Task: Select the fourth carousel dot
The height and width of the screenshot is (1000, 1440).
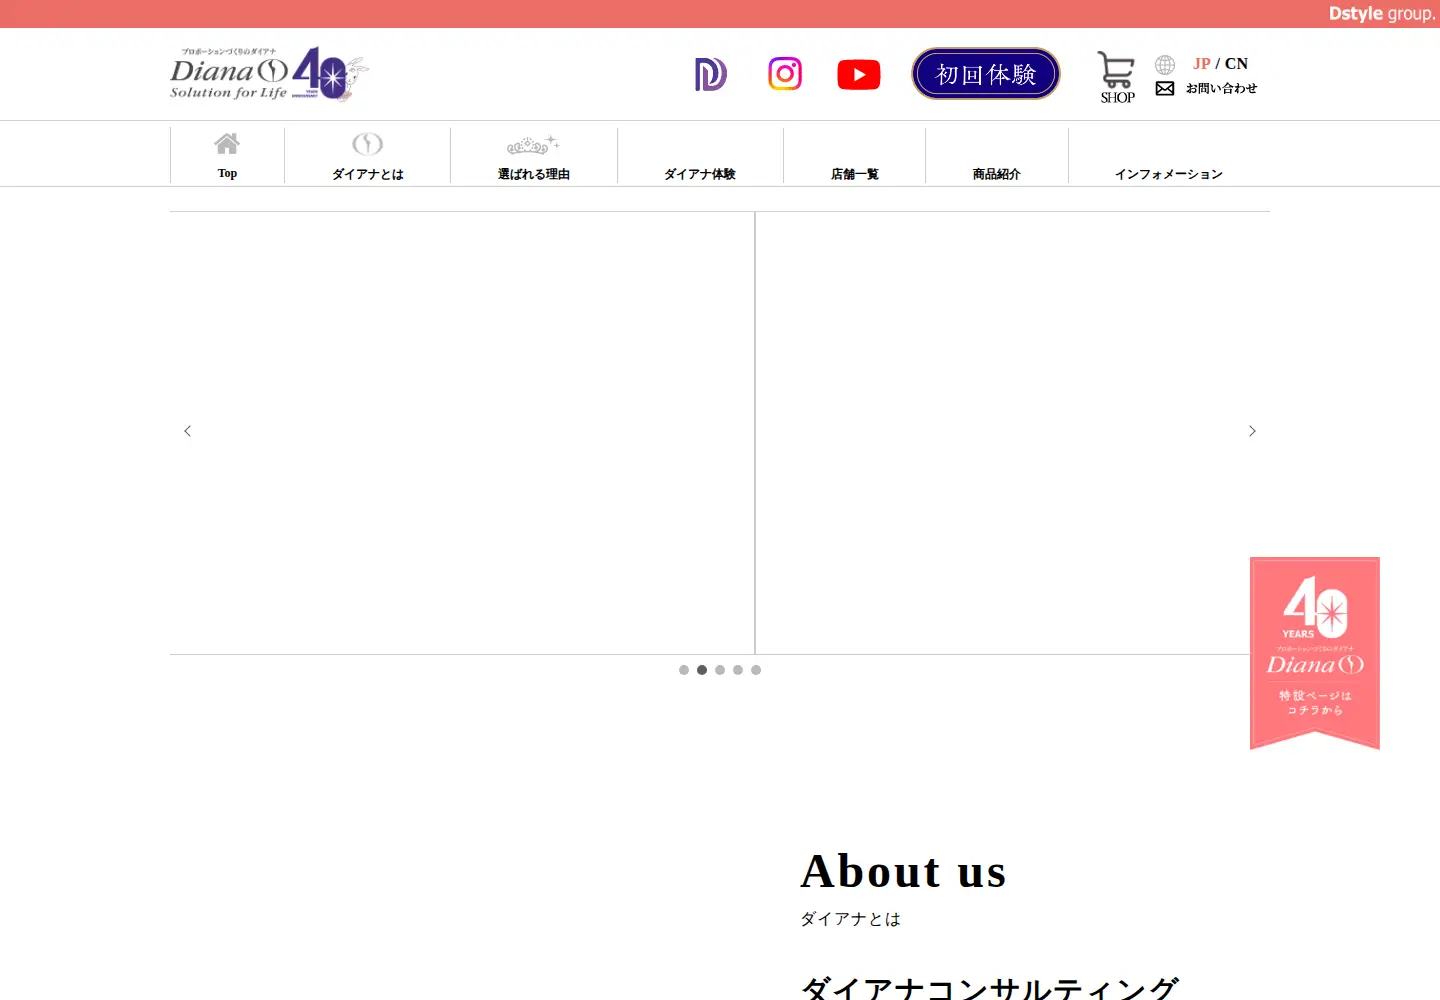Action: pos(738,670)
